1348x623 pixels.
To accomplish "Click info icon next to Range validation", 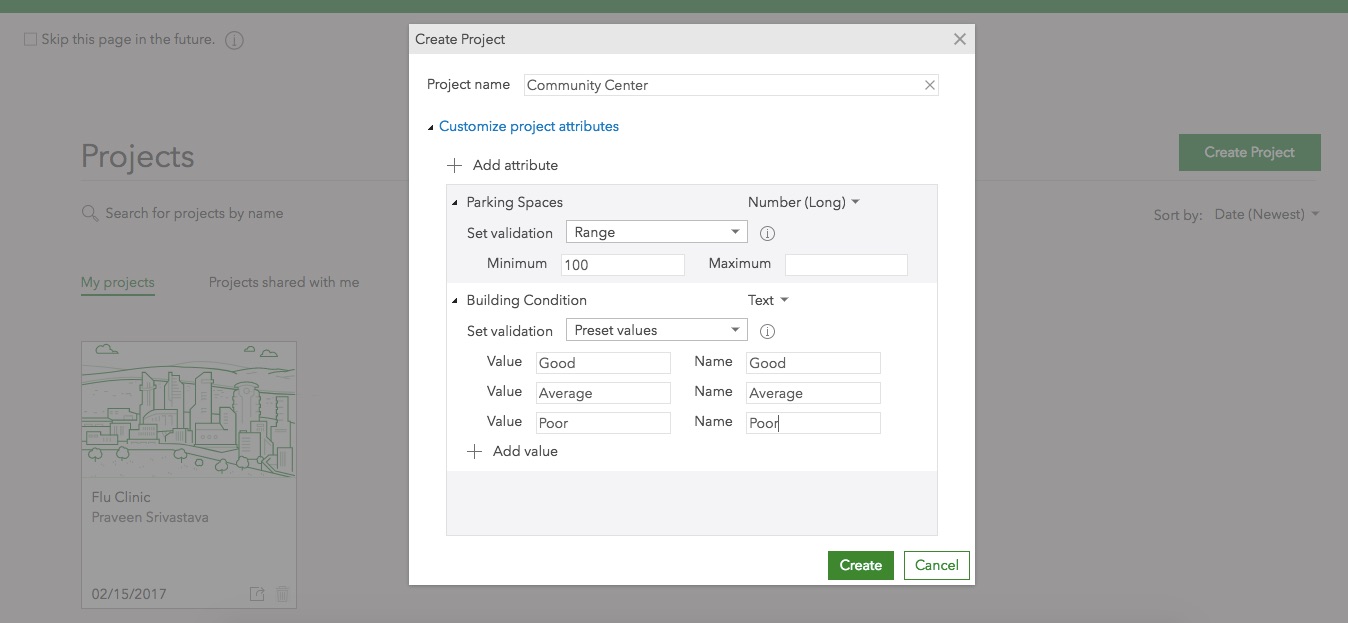I will (x=768, y=233).
